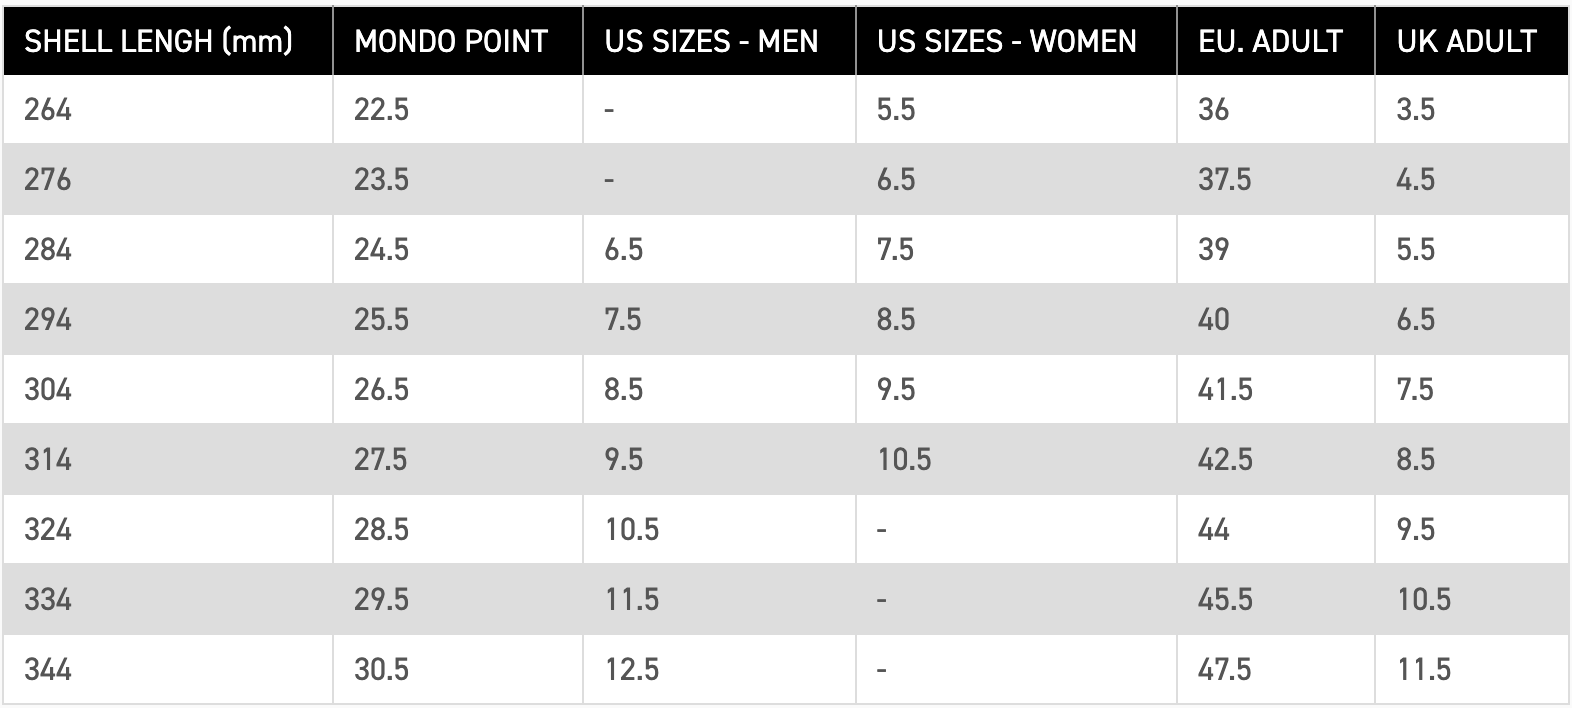Click the SHELL LENGH (mm) column header
The height and width of the screenshot is (708, 1572).
(x=167, y=40)
